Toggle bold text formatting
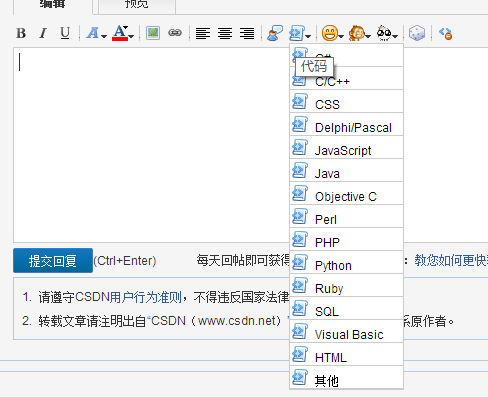 (21, 33)
